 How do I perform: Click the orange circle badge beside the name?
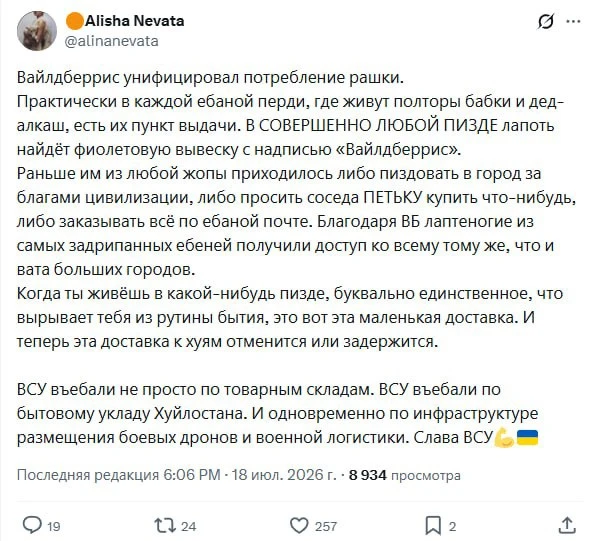click(75, 21)
